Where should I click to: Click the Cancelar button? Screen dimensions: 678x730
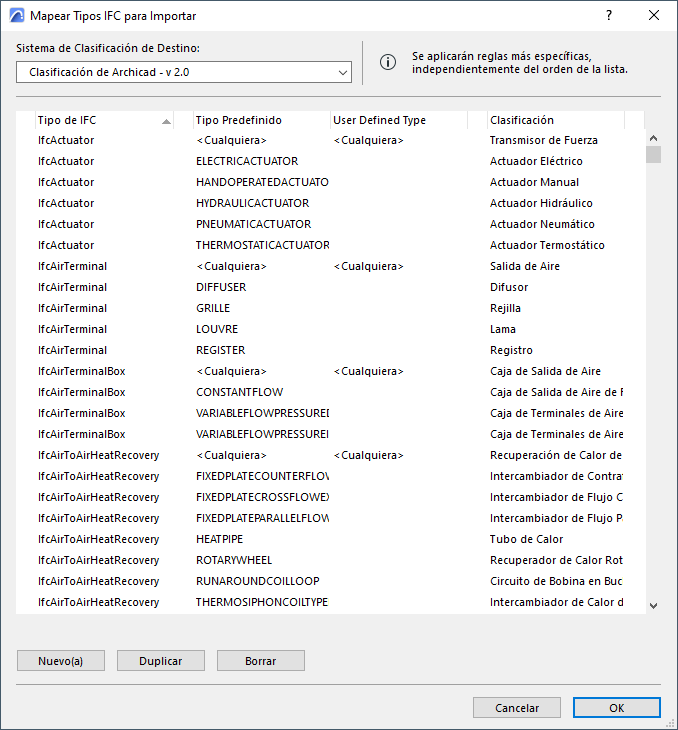tap(517, 708)
